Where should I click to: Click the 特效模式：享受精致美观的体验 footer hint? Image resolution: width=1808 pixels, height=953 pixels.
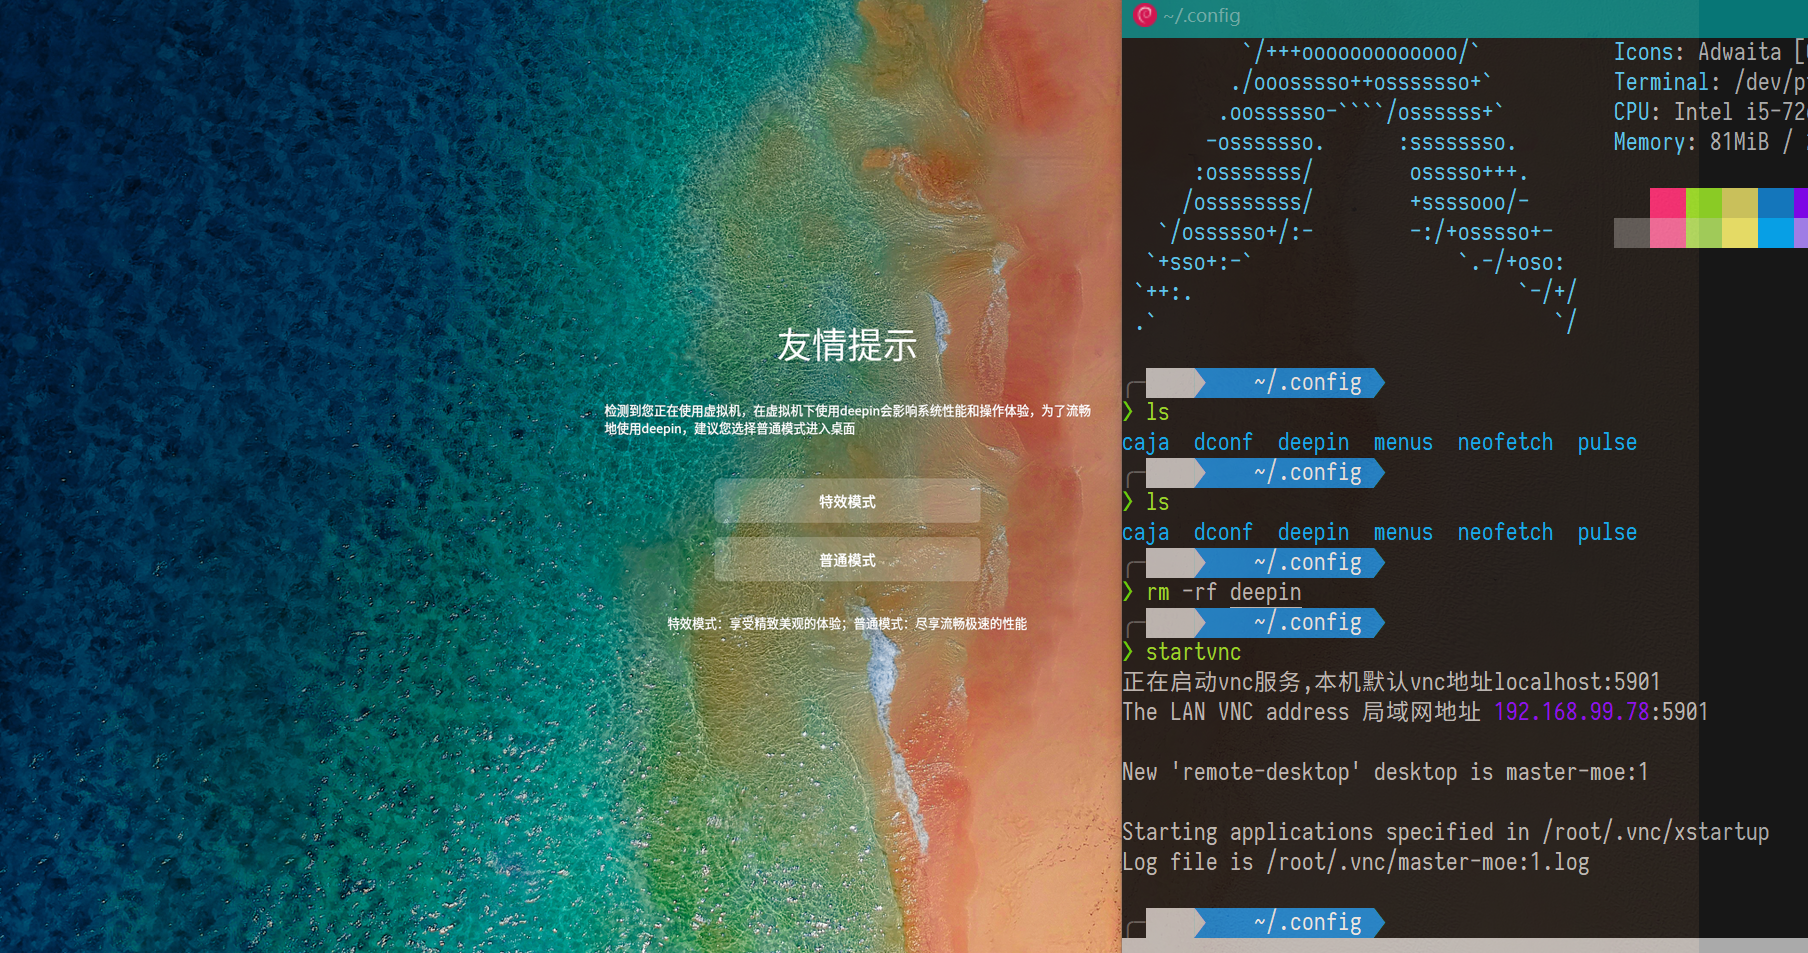847,624
